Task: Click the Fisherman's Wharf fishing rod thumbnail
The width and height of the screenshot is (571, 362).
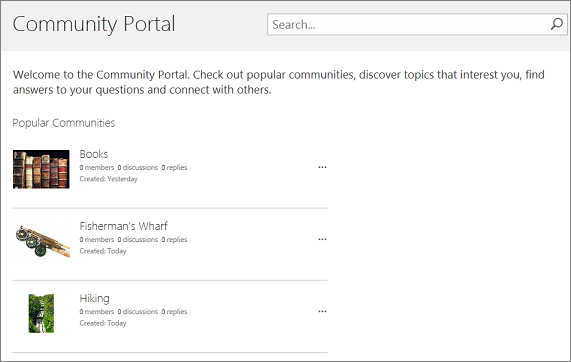Action: [x=41, y=241]
